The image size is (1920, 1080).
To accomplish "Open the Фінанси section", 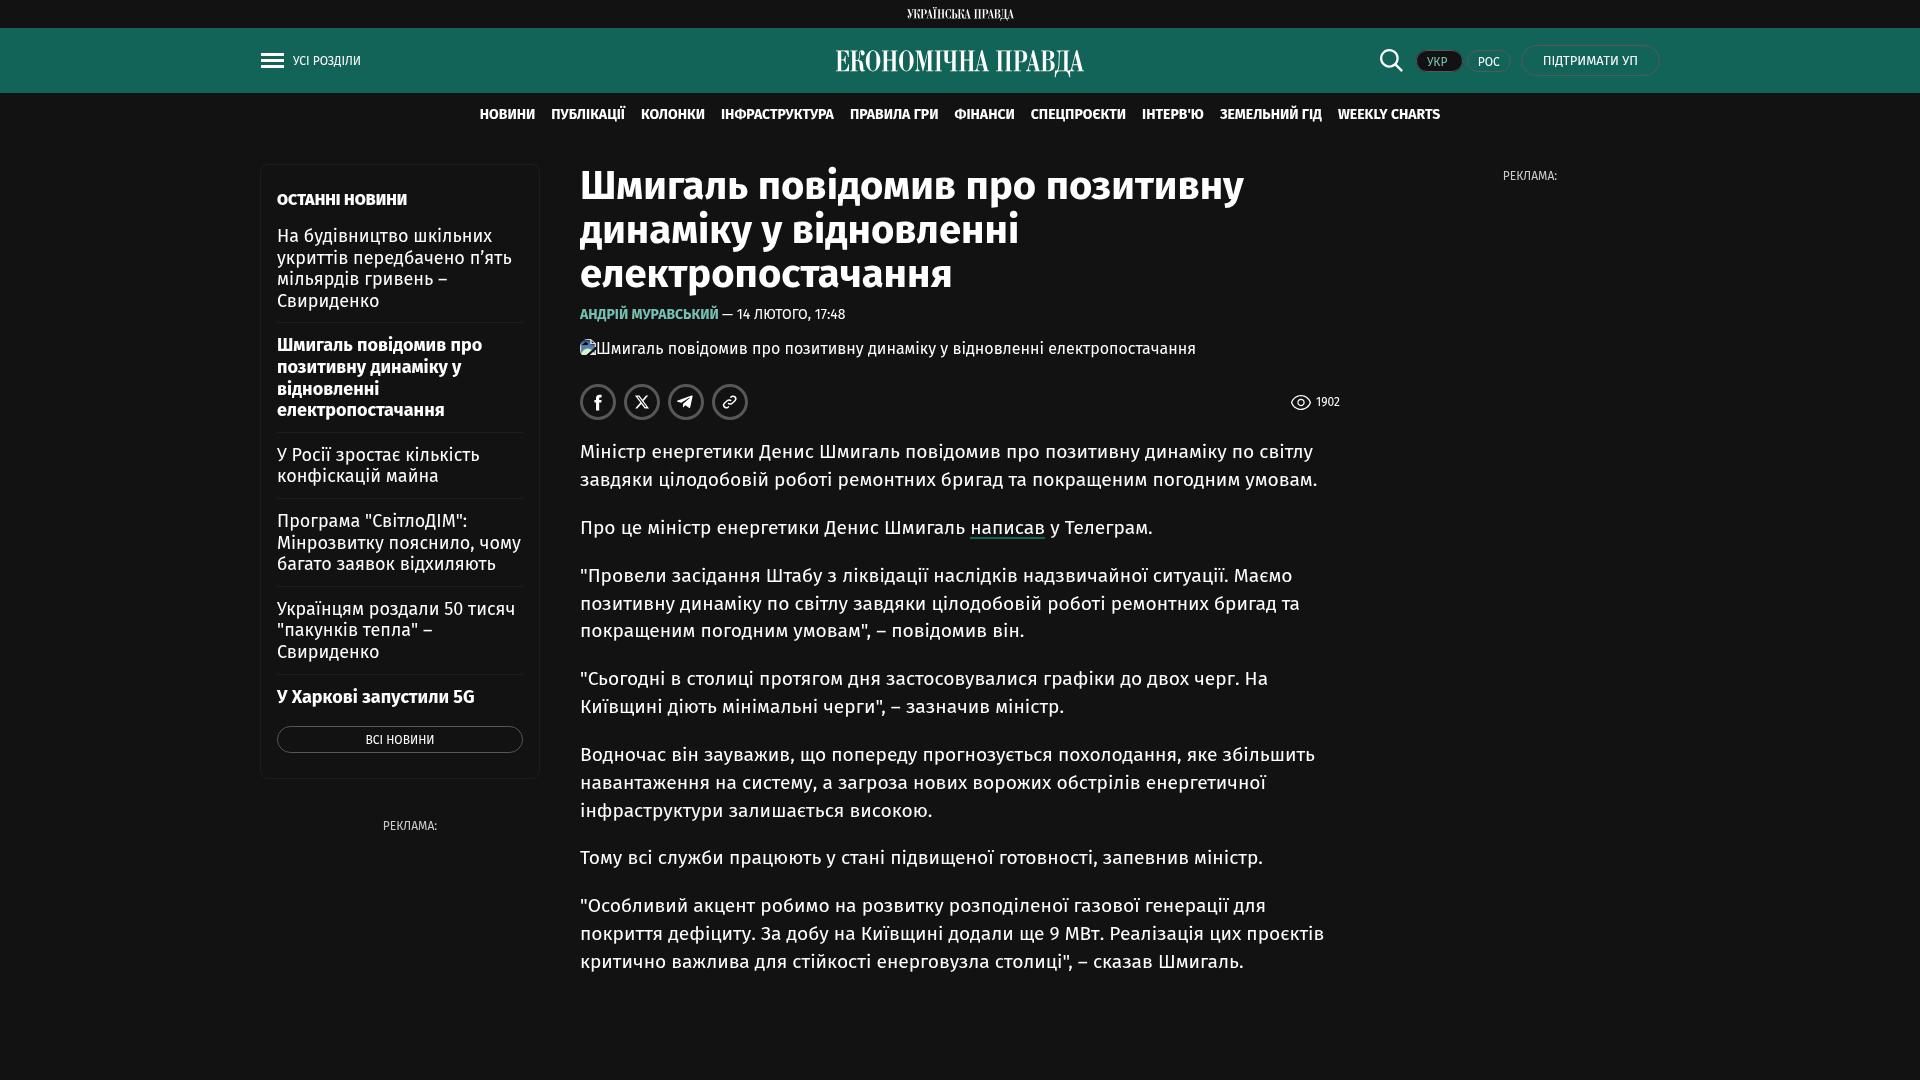I will pyautogui.click(x=984, y=115).
